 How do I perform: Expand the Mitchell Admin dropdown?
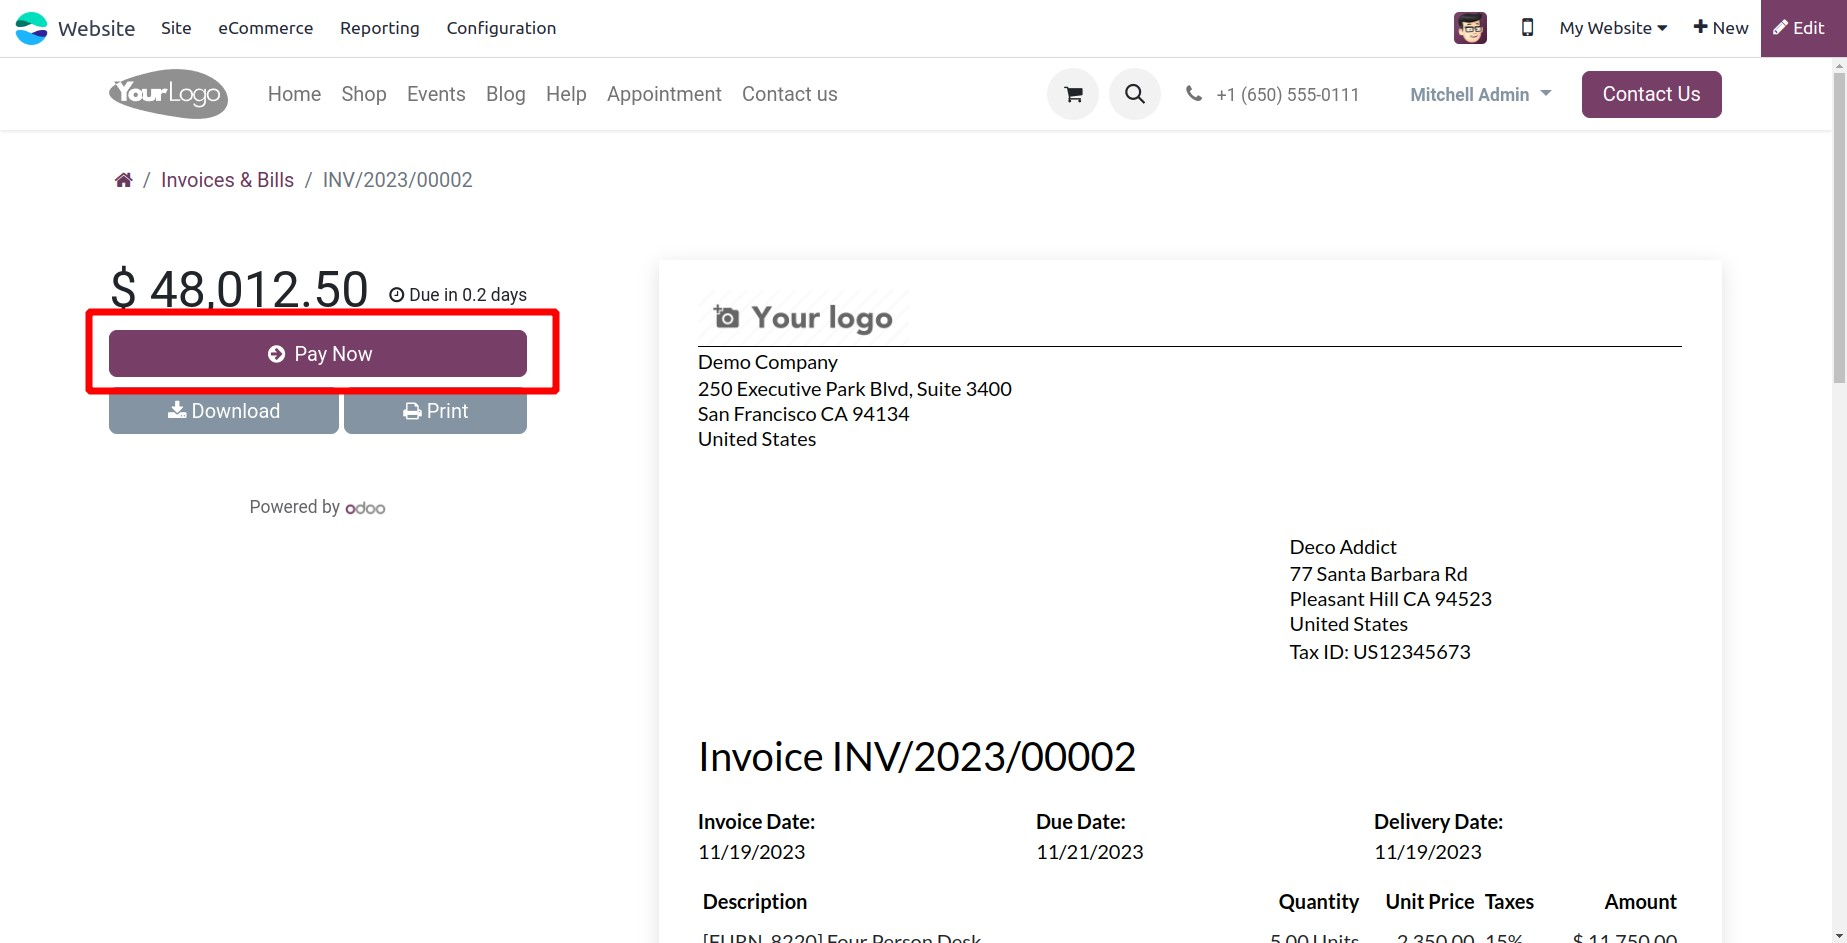[x=1480, y=94]
